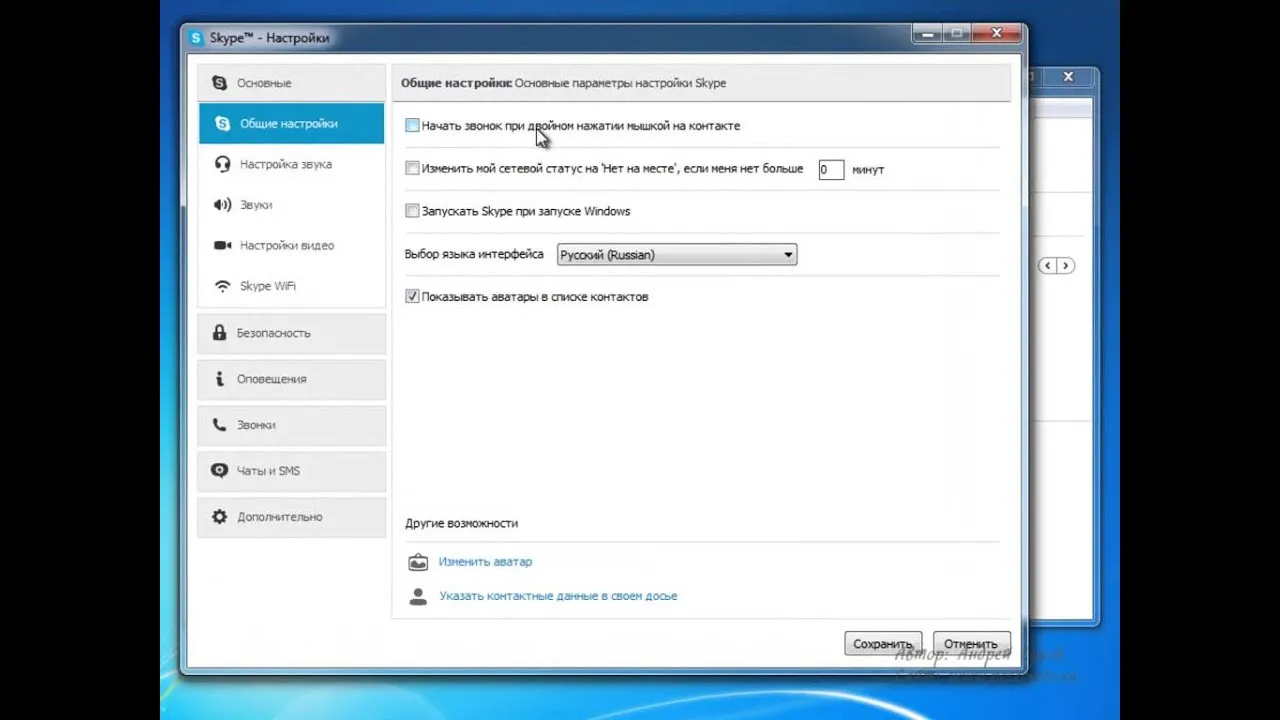Viewport: 1280px width, 720px height.
Task: Click the Skype logo in the title bar
Action: (x=197, y=38)
